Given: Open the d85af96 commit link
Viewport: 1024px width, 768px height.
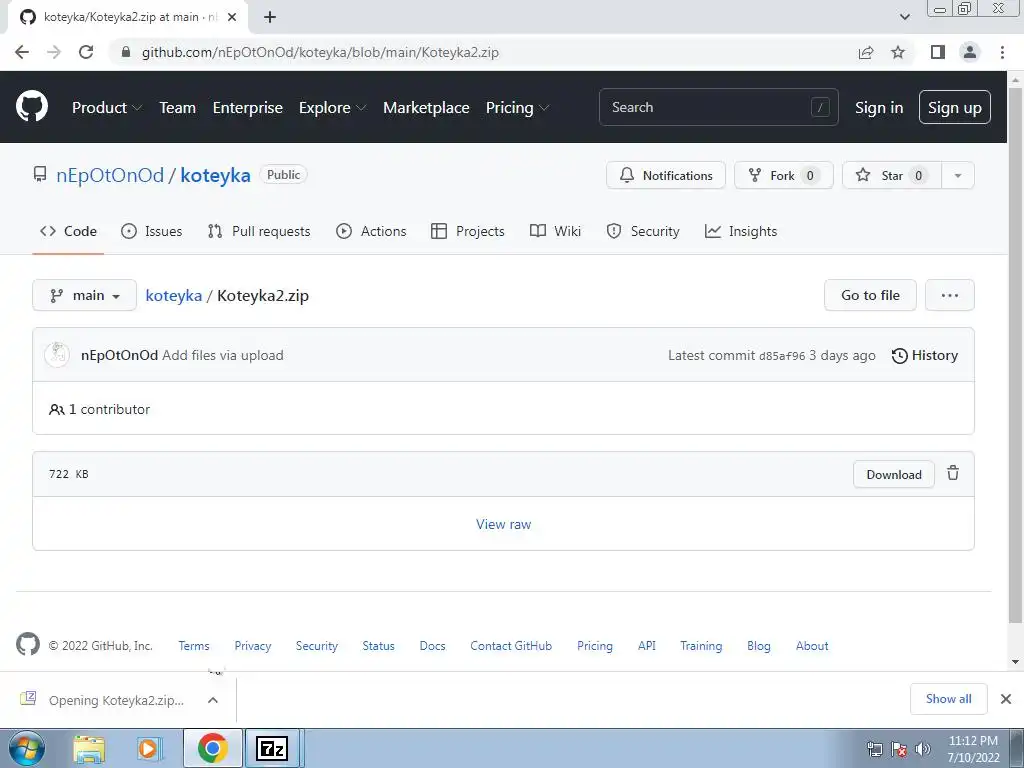Looking at the screenshot, I should [782, 356].
